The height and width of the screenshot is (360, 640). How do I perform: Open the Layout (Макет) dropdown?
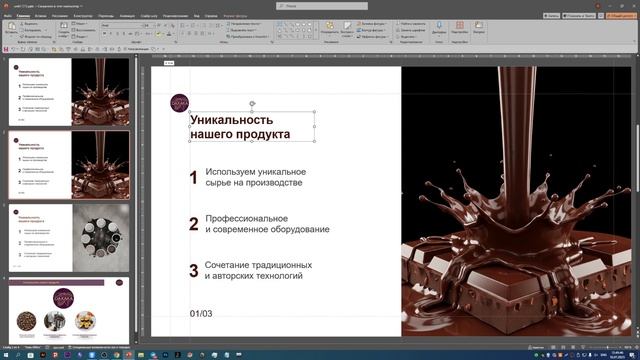pos(80,24)
